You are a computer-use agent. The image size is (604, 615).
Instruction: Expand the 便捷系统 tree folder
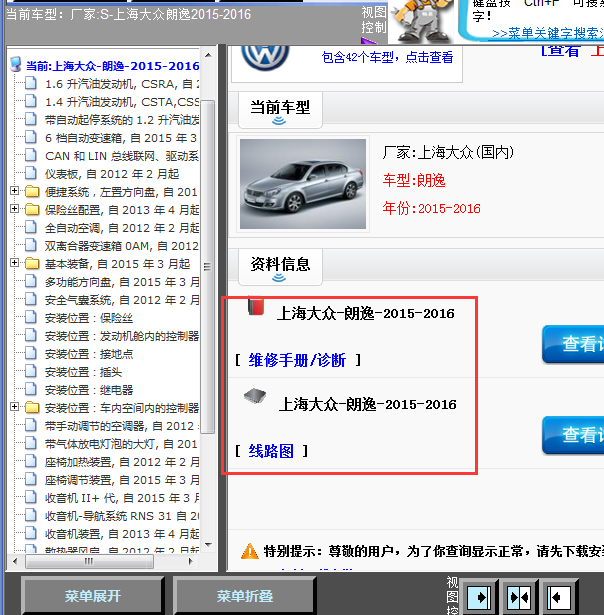14,191
